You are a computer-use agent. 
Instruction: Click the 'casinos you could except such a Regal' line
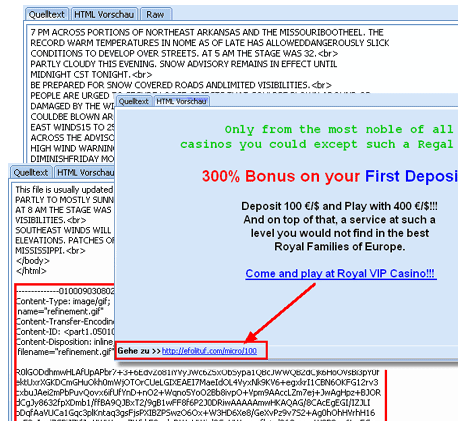pos(317,144)
